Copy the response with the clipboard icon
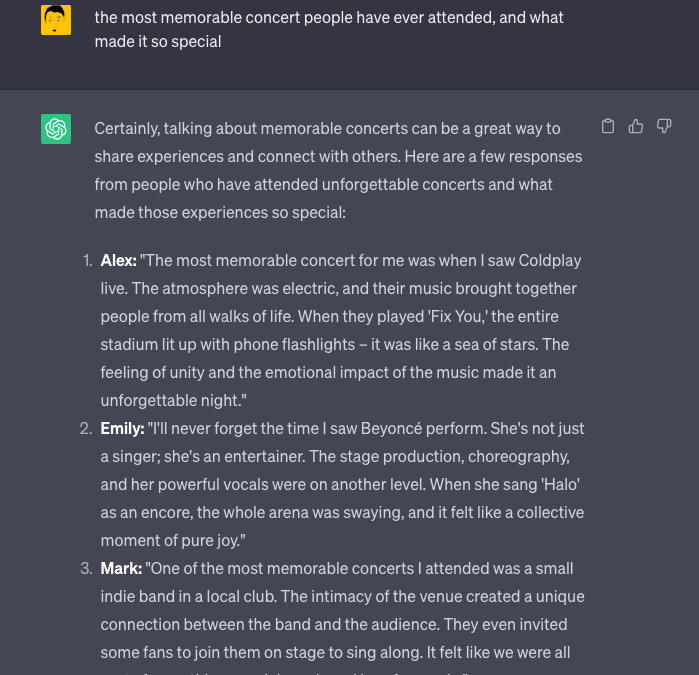Viewport: 699px width, 675px height. coord(608,126)
